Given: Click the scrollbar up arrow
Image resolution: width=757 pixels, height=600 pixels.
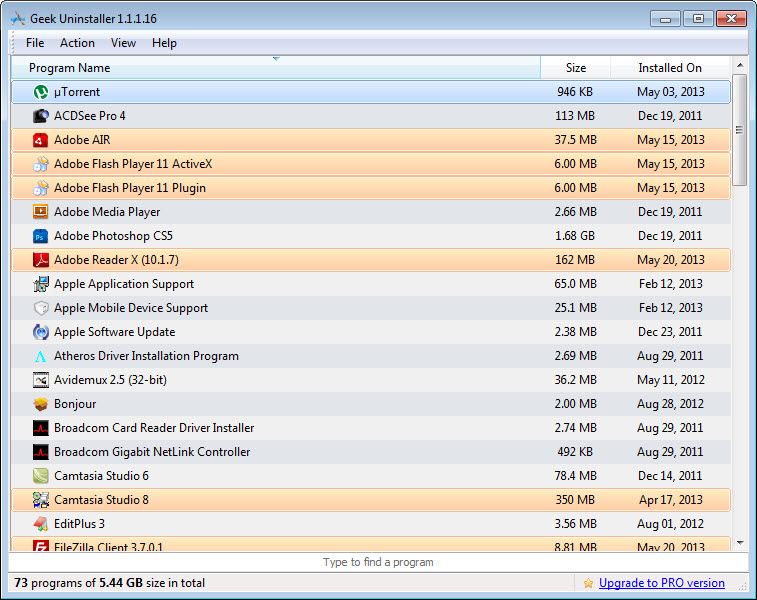Looking at the screenshot, I should pos(740,65).
